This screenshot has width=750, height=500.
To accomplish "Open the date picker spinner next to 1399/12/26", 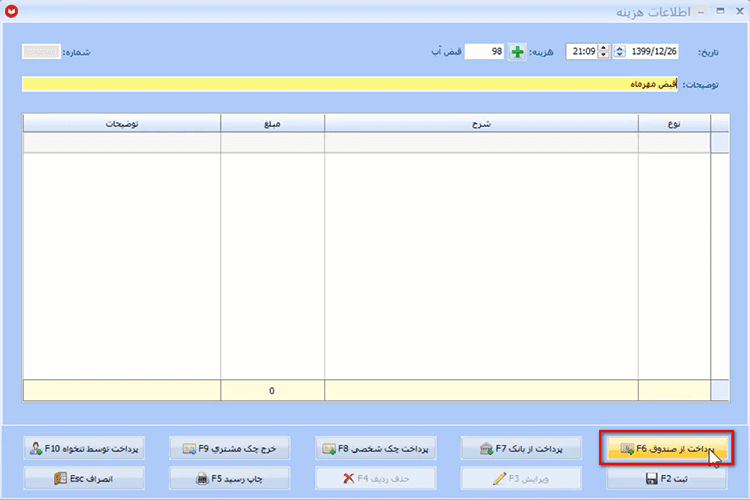I will click(619, 51).
